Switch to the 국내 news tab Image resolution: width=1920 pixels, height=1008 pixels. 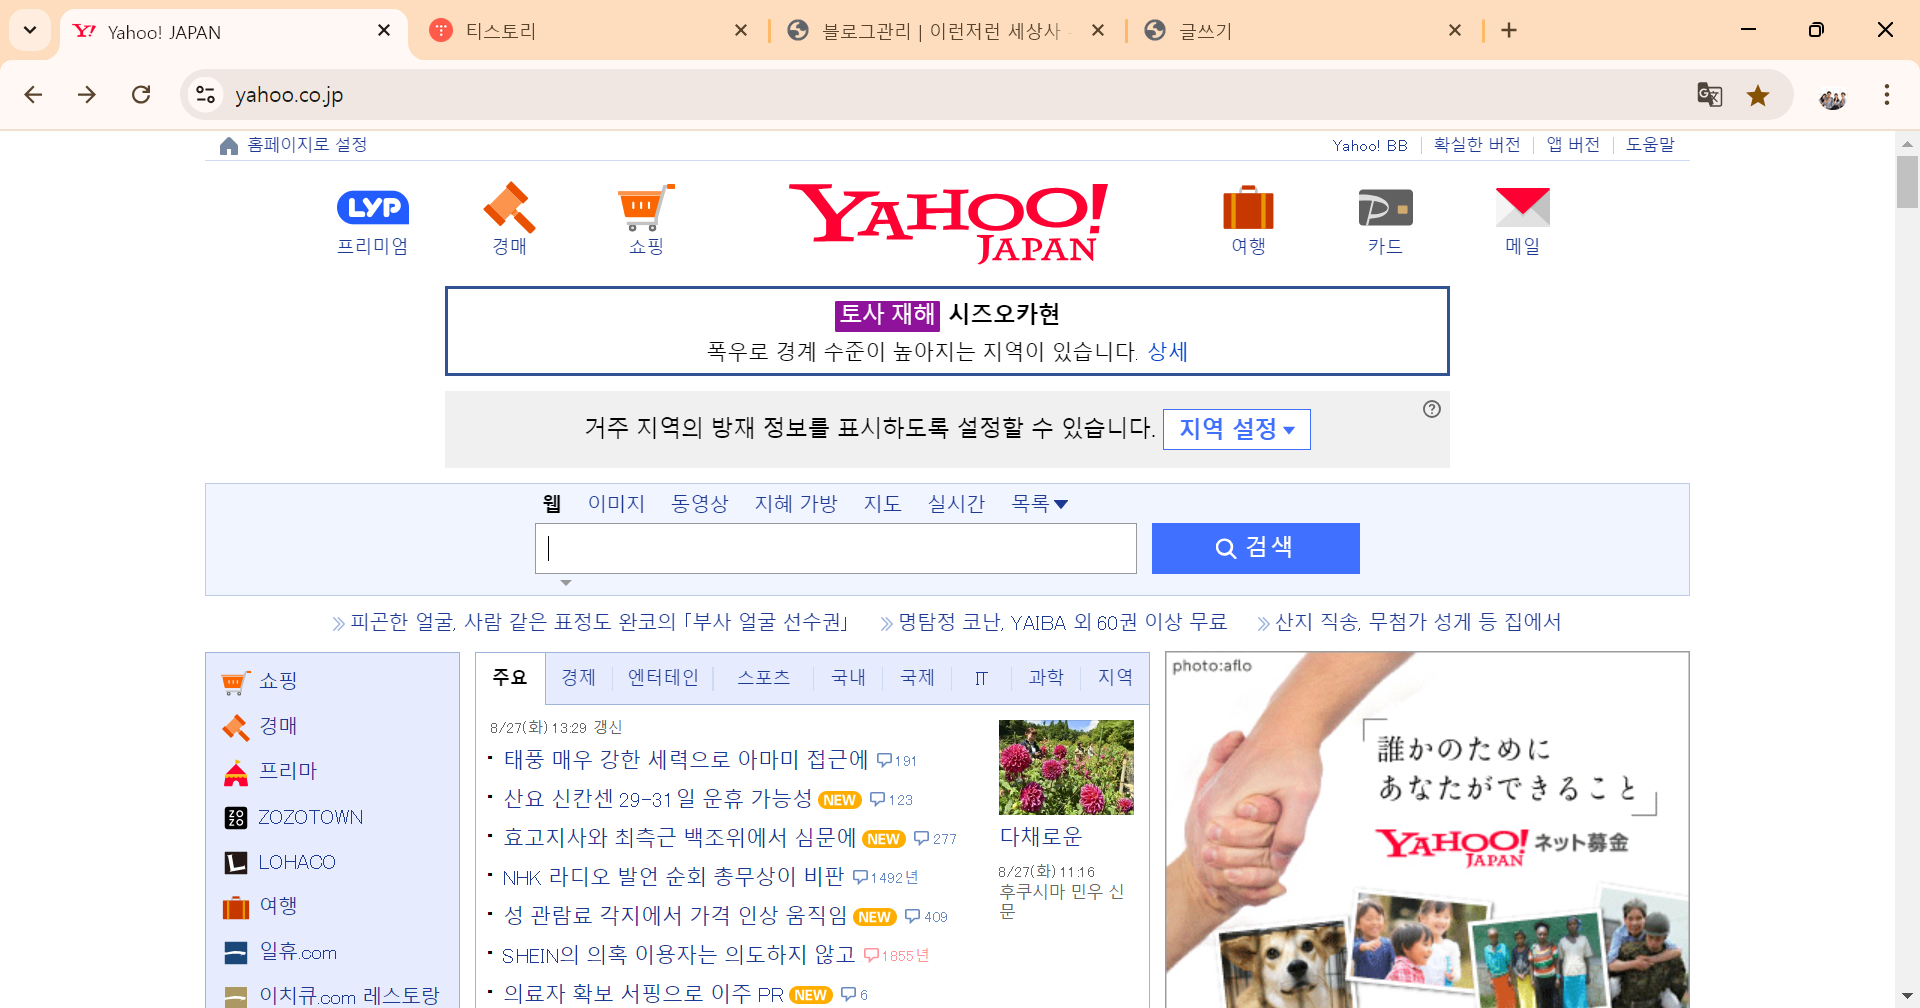(848, 677)
